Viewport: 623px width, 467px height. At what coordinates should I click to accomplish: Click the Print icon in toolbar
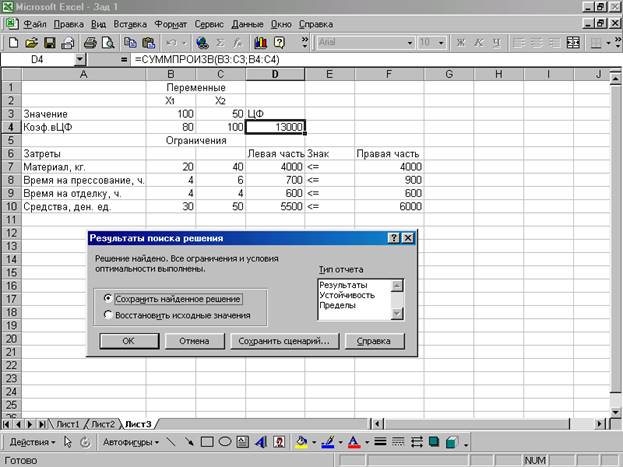click(90, 43)
